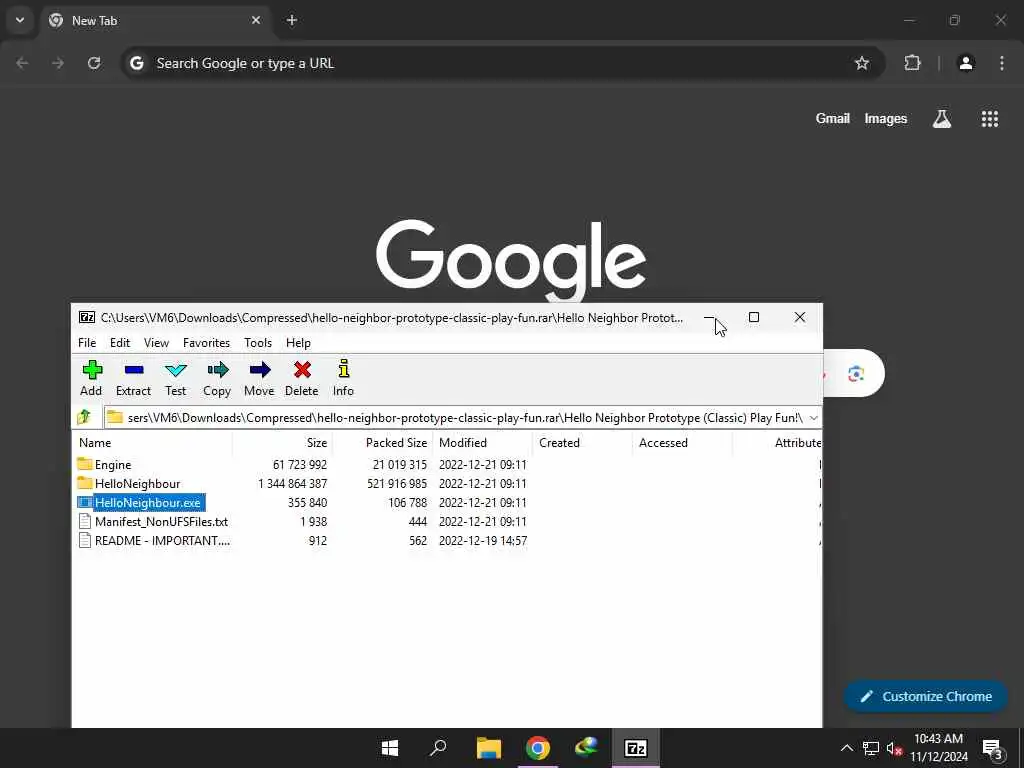Open the taskbar clock showing 10:43 AM
Viewport: 1024px width, 768px height.
click(x=939, y=748)
